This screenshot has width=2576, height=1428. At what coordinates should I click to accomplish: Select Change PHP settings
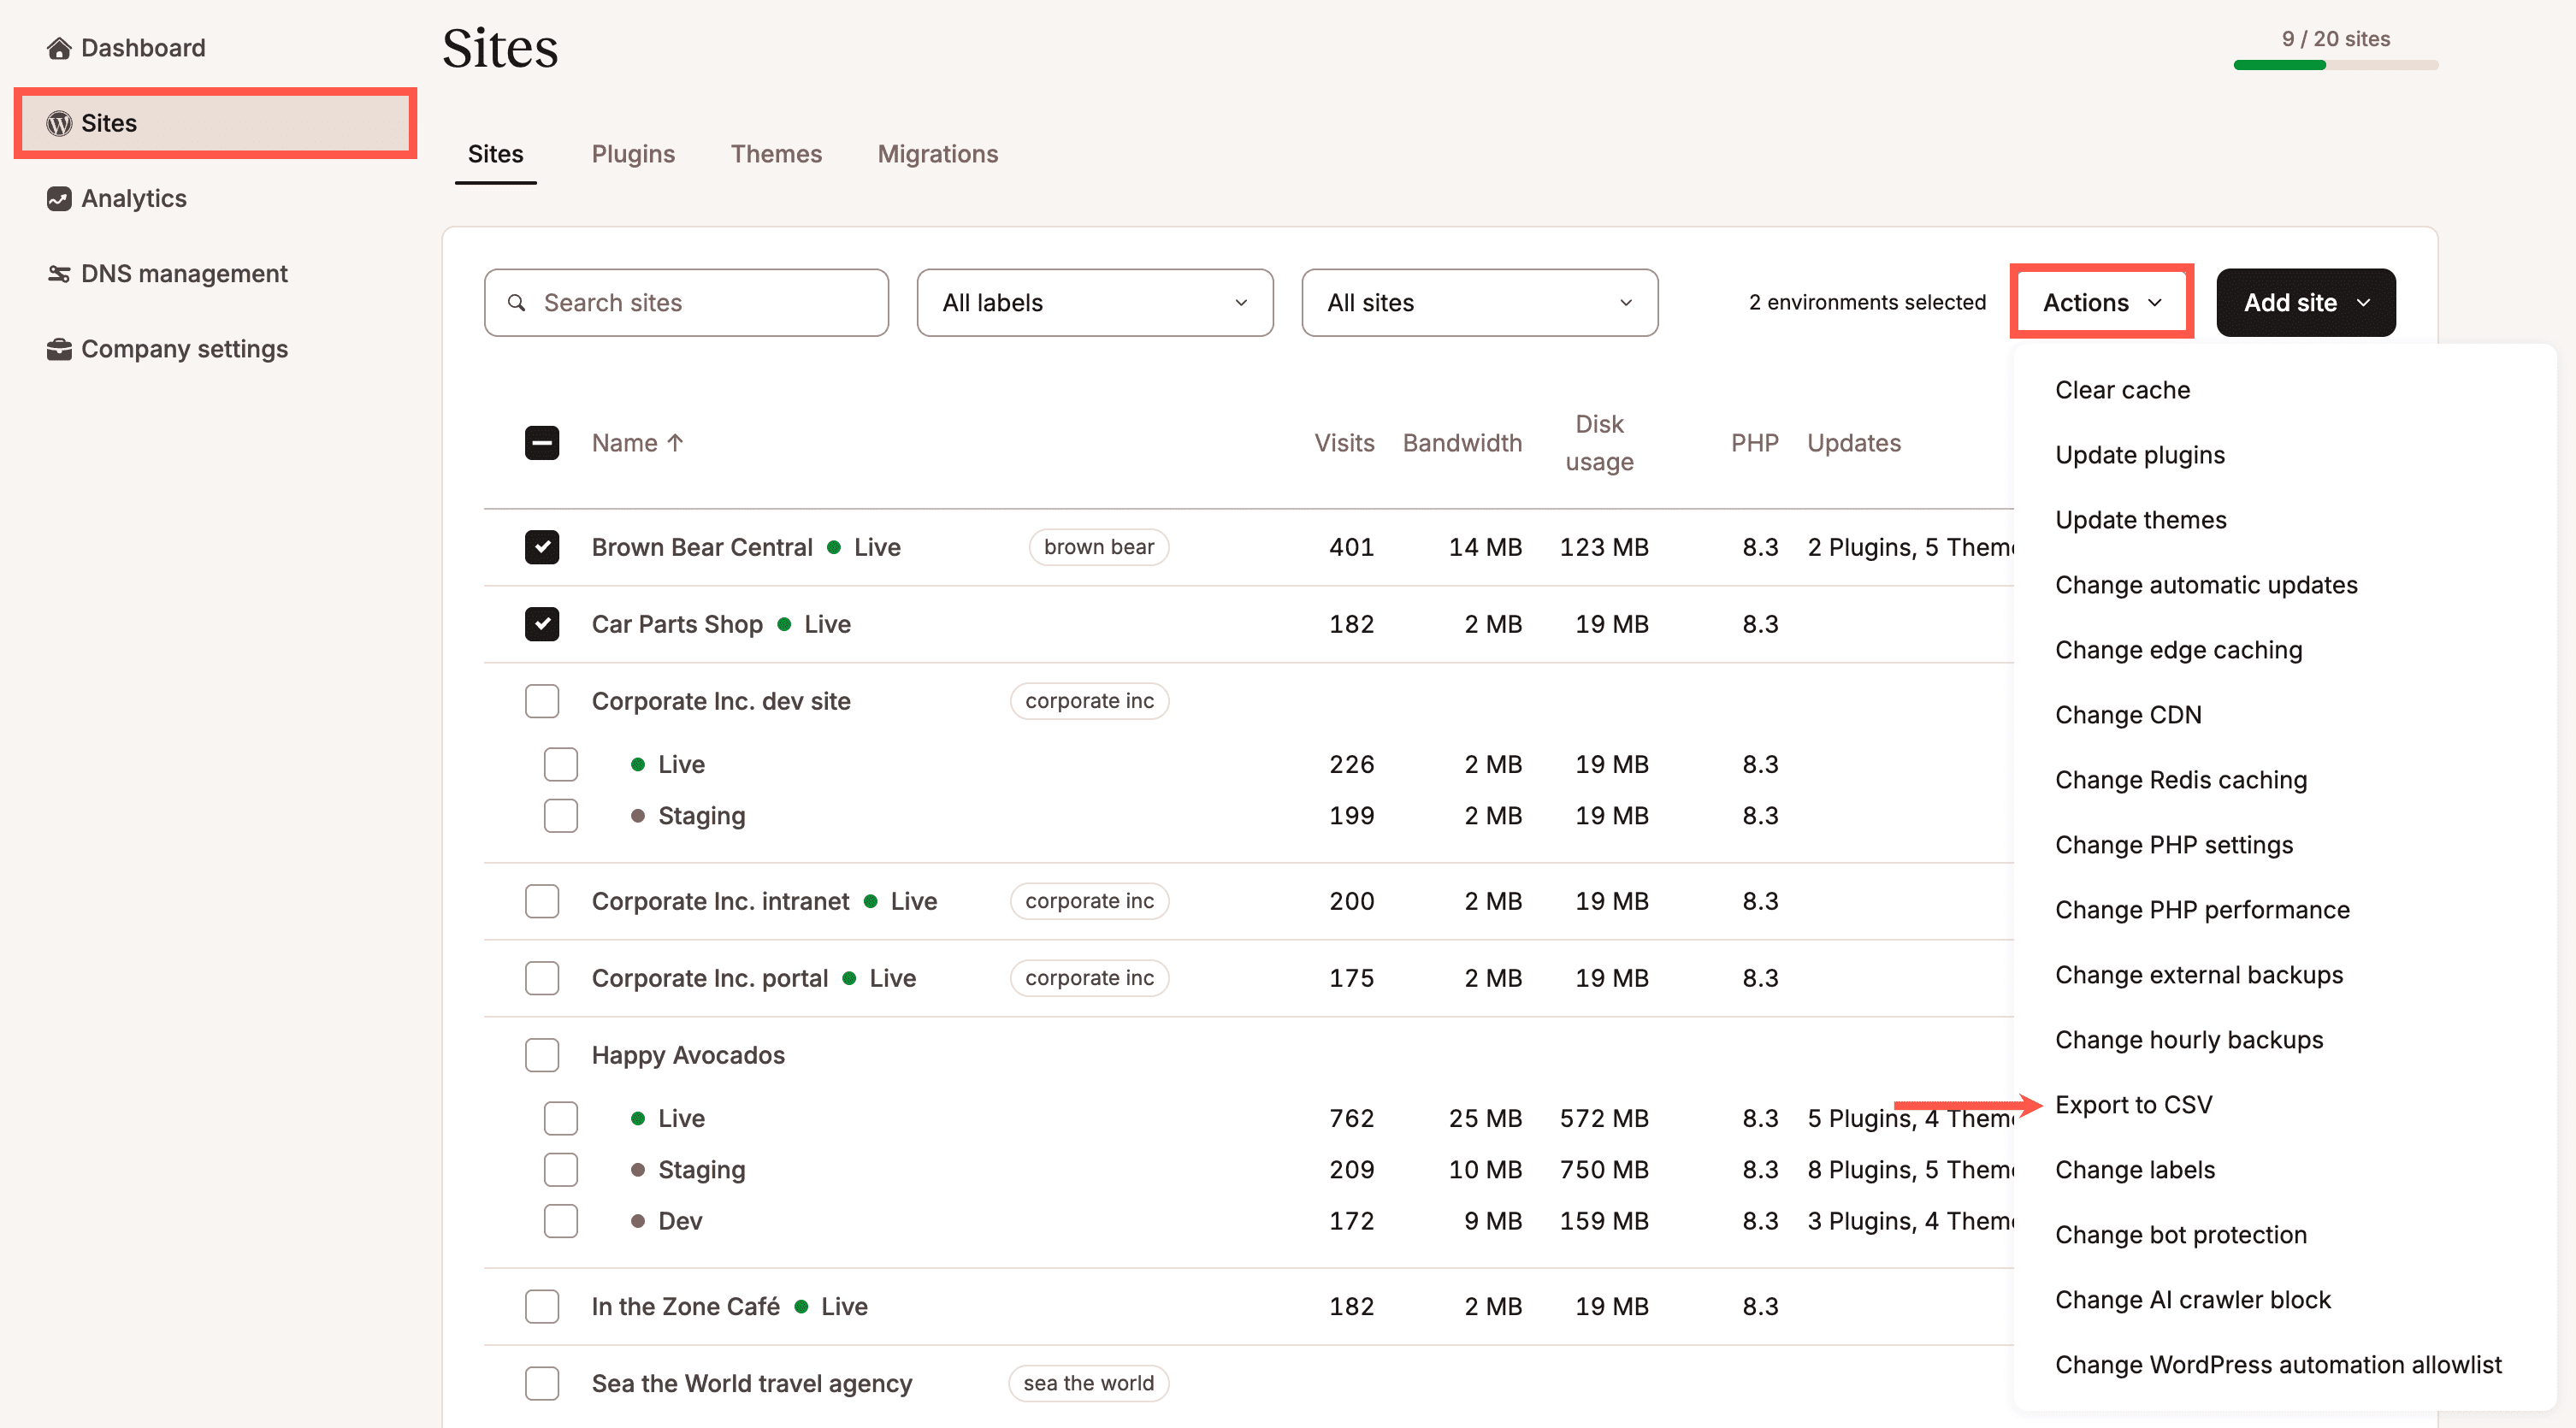click(2174, 845)
